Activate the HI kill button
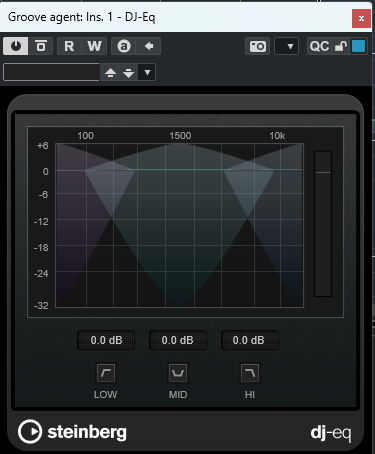The image size is (375, 454). pyautogui.click(x=250, y=373)
